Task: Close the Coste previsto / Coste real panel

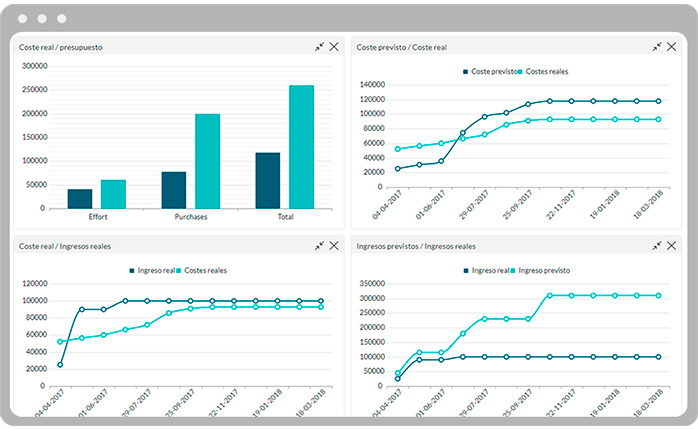Action: (672, 47)
